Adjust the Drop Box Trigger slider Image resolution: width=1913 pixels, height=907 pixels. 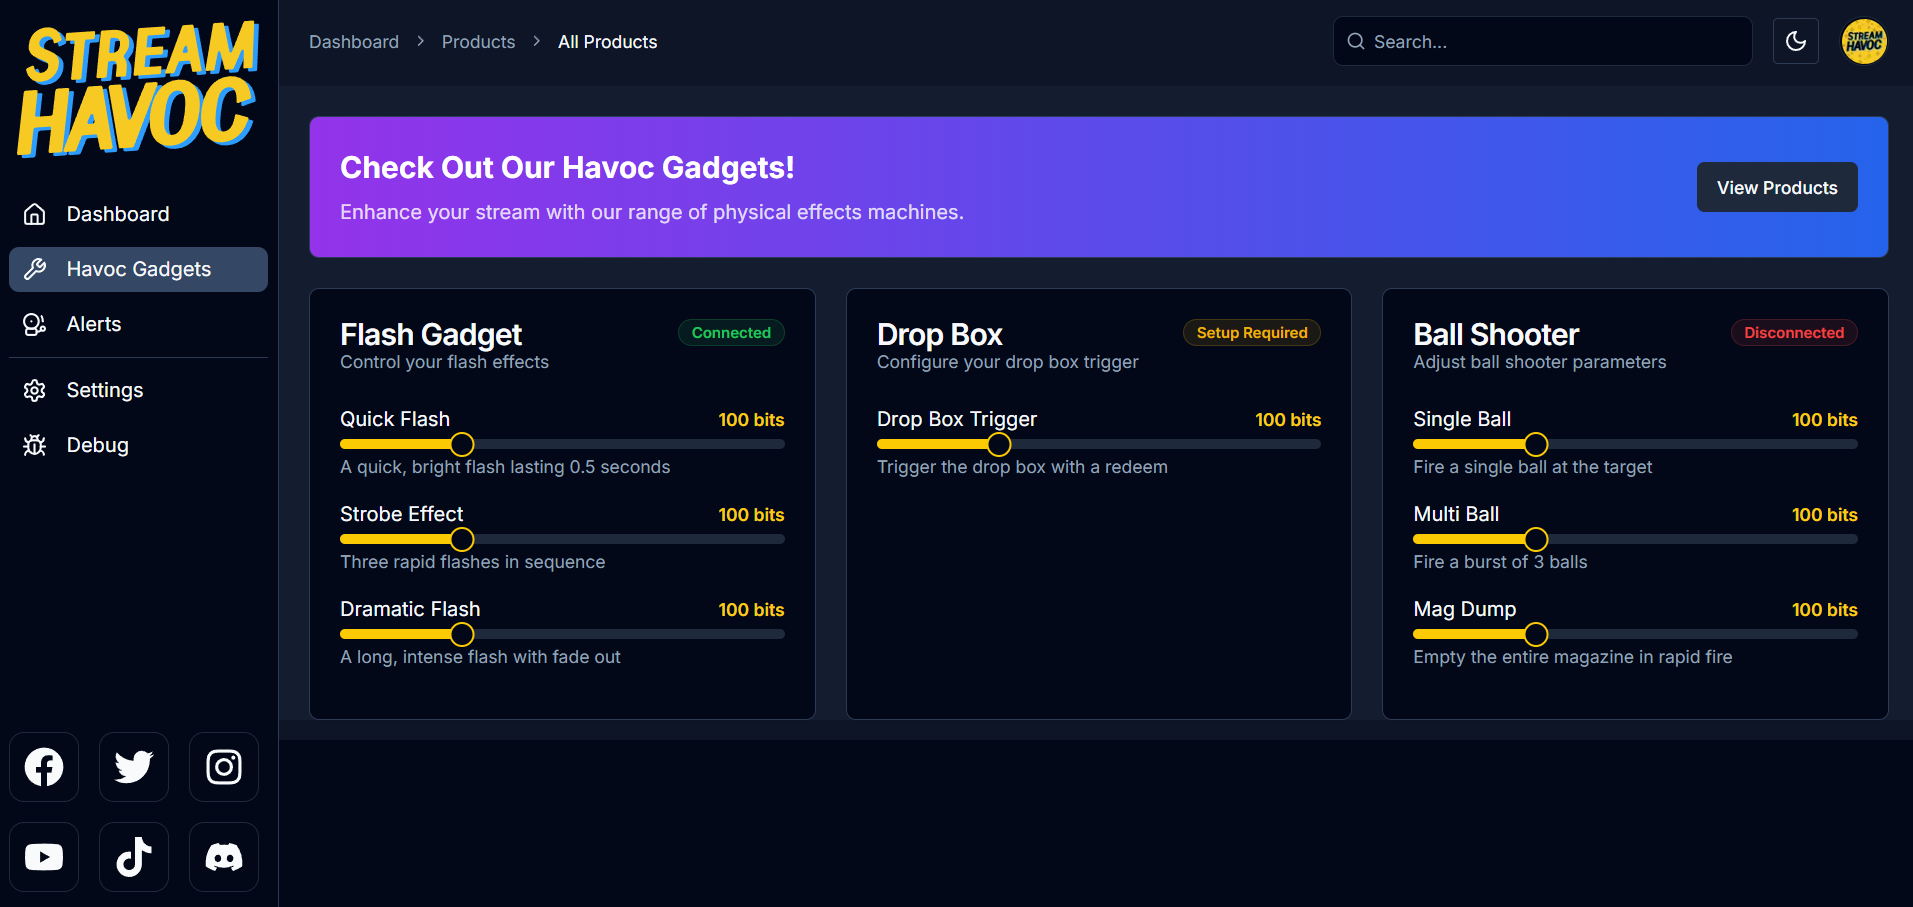1099,444
